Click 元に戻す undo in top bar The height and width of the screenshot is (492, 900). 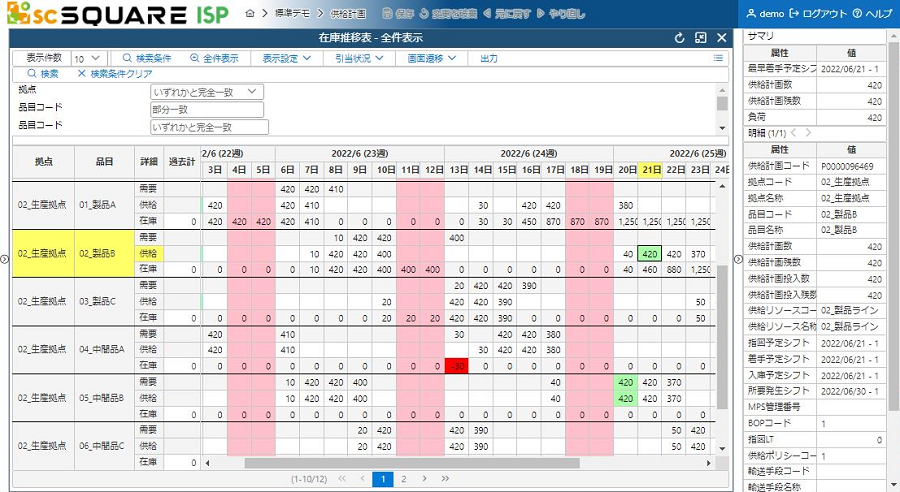(x=487, y=14)
